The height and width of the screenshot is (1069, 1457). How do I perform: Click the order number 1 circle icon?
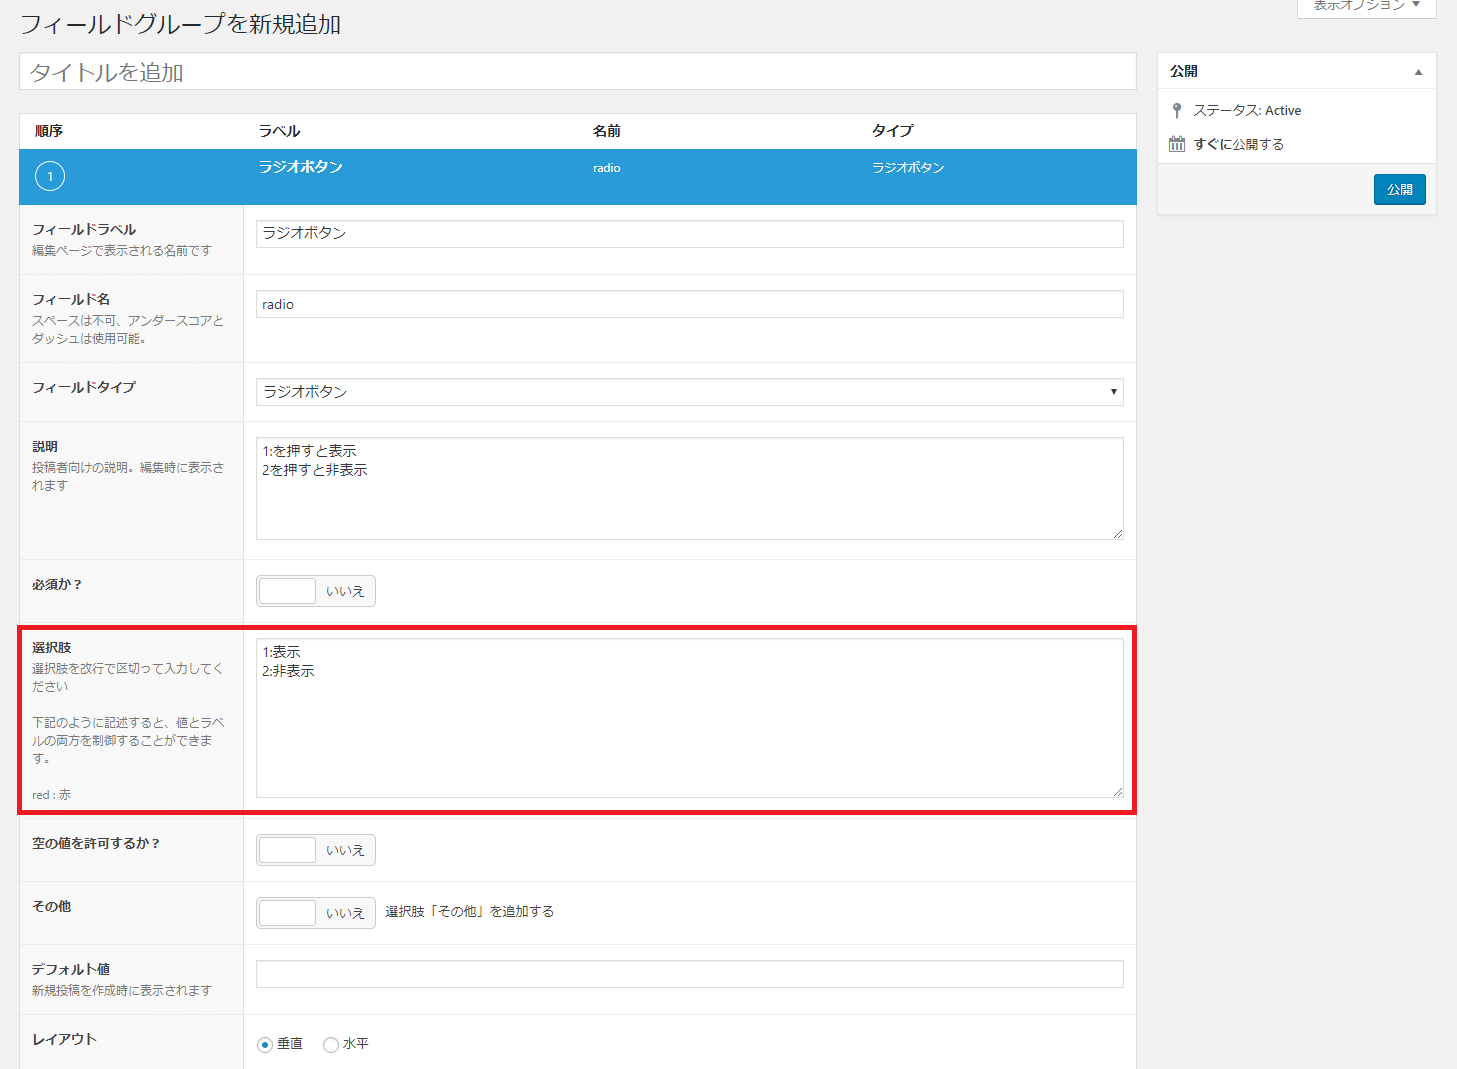click(50, 176)
